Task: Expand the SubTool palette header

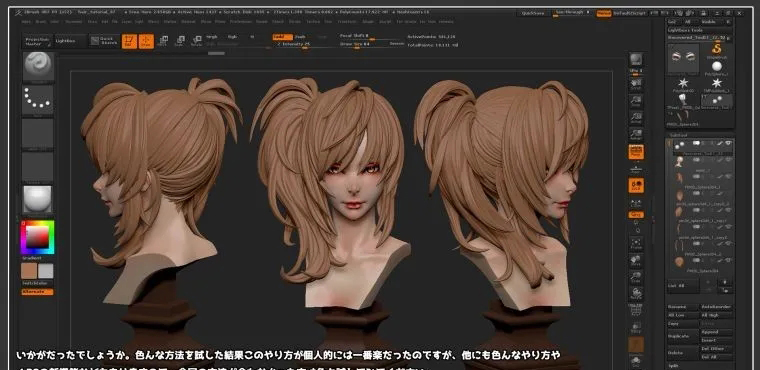Action: tap(699, 135)
